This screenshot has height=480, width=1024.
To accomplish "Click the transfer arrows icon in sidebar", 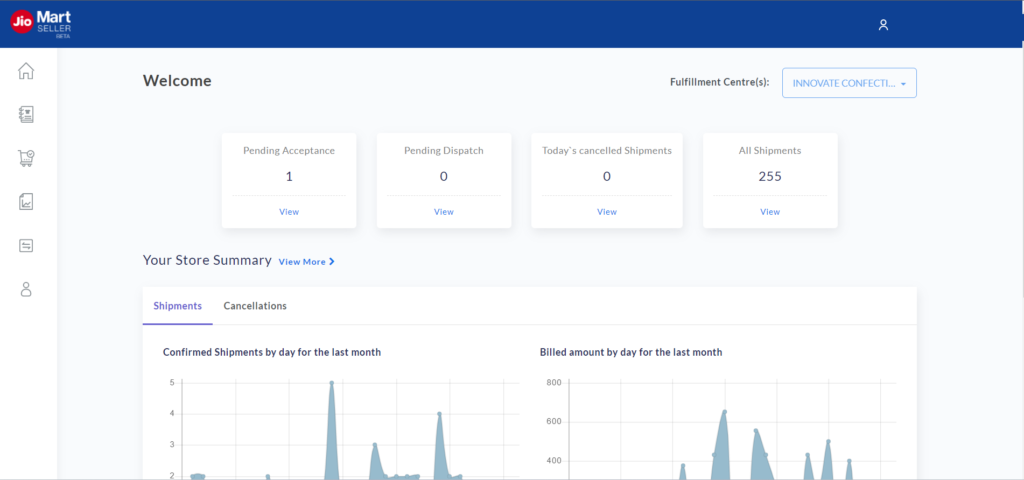I will [26, 245].
